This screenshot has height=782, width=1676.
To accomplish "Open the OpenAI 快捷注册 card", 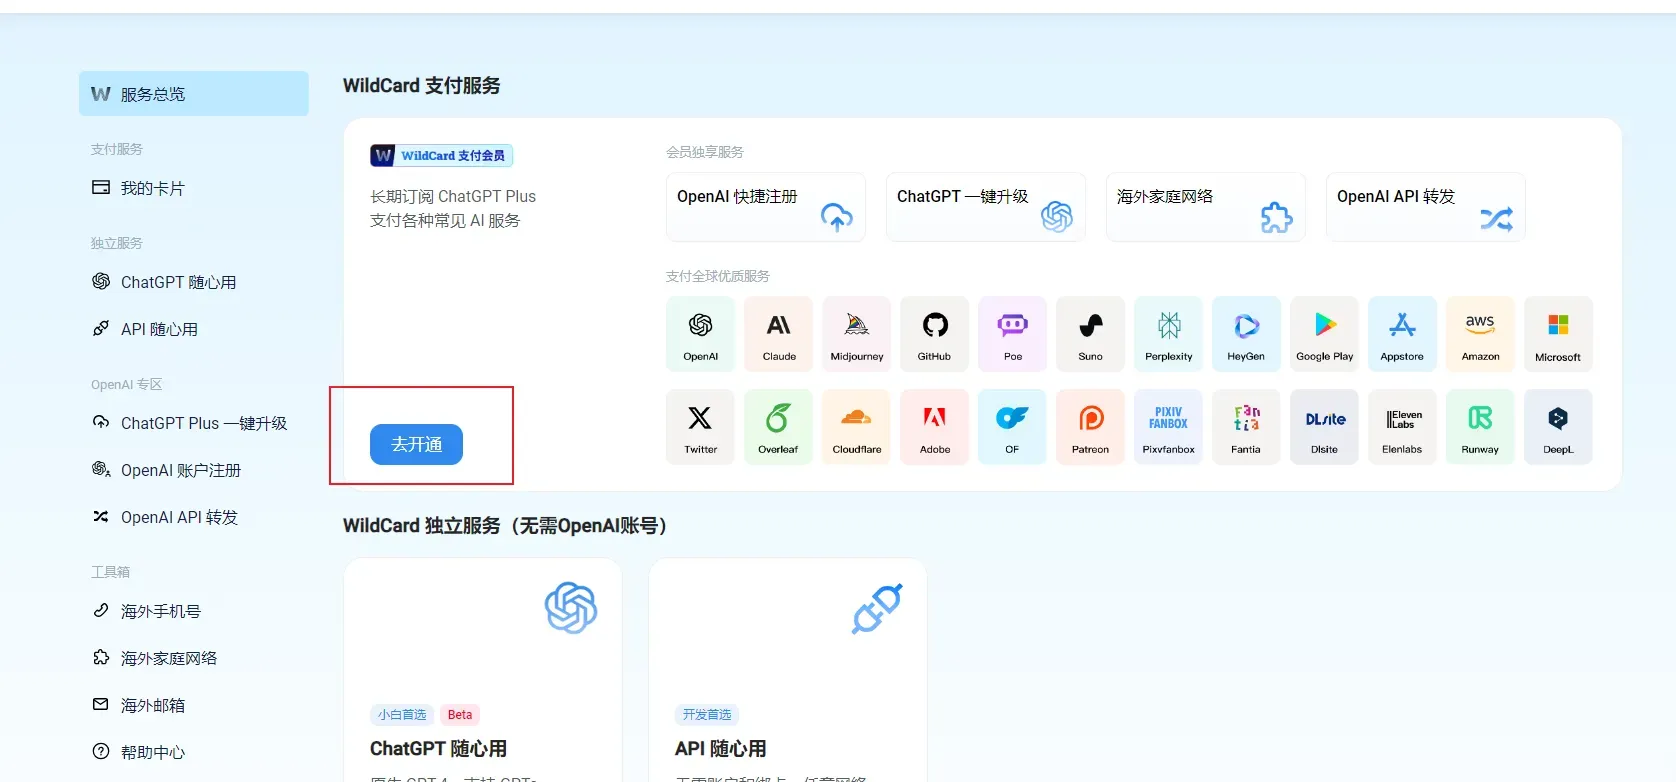I will [766, 207].
